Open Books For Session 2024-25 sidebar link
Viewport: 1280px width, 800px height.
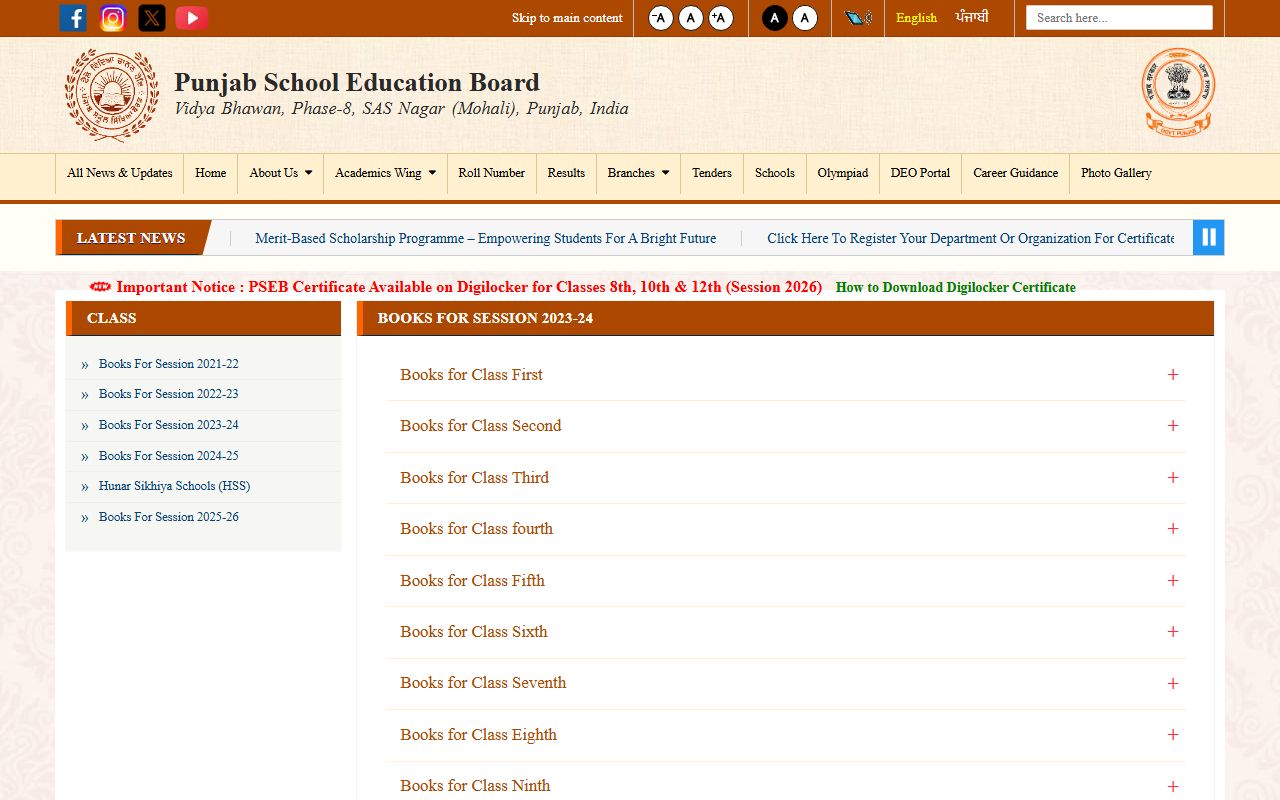click(x=168, y=456)
